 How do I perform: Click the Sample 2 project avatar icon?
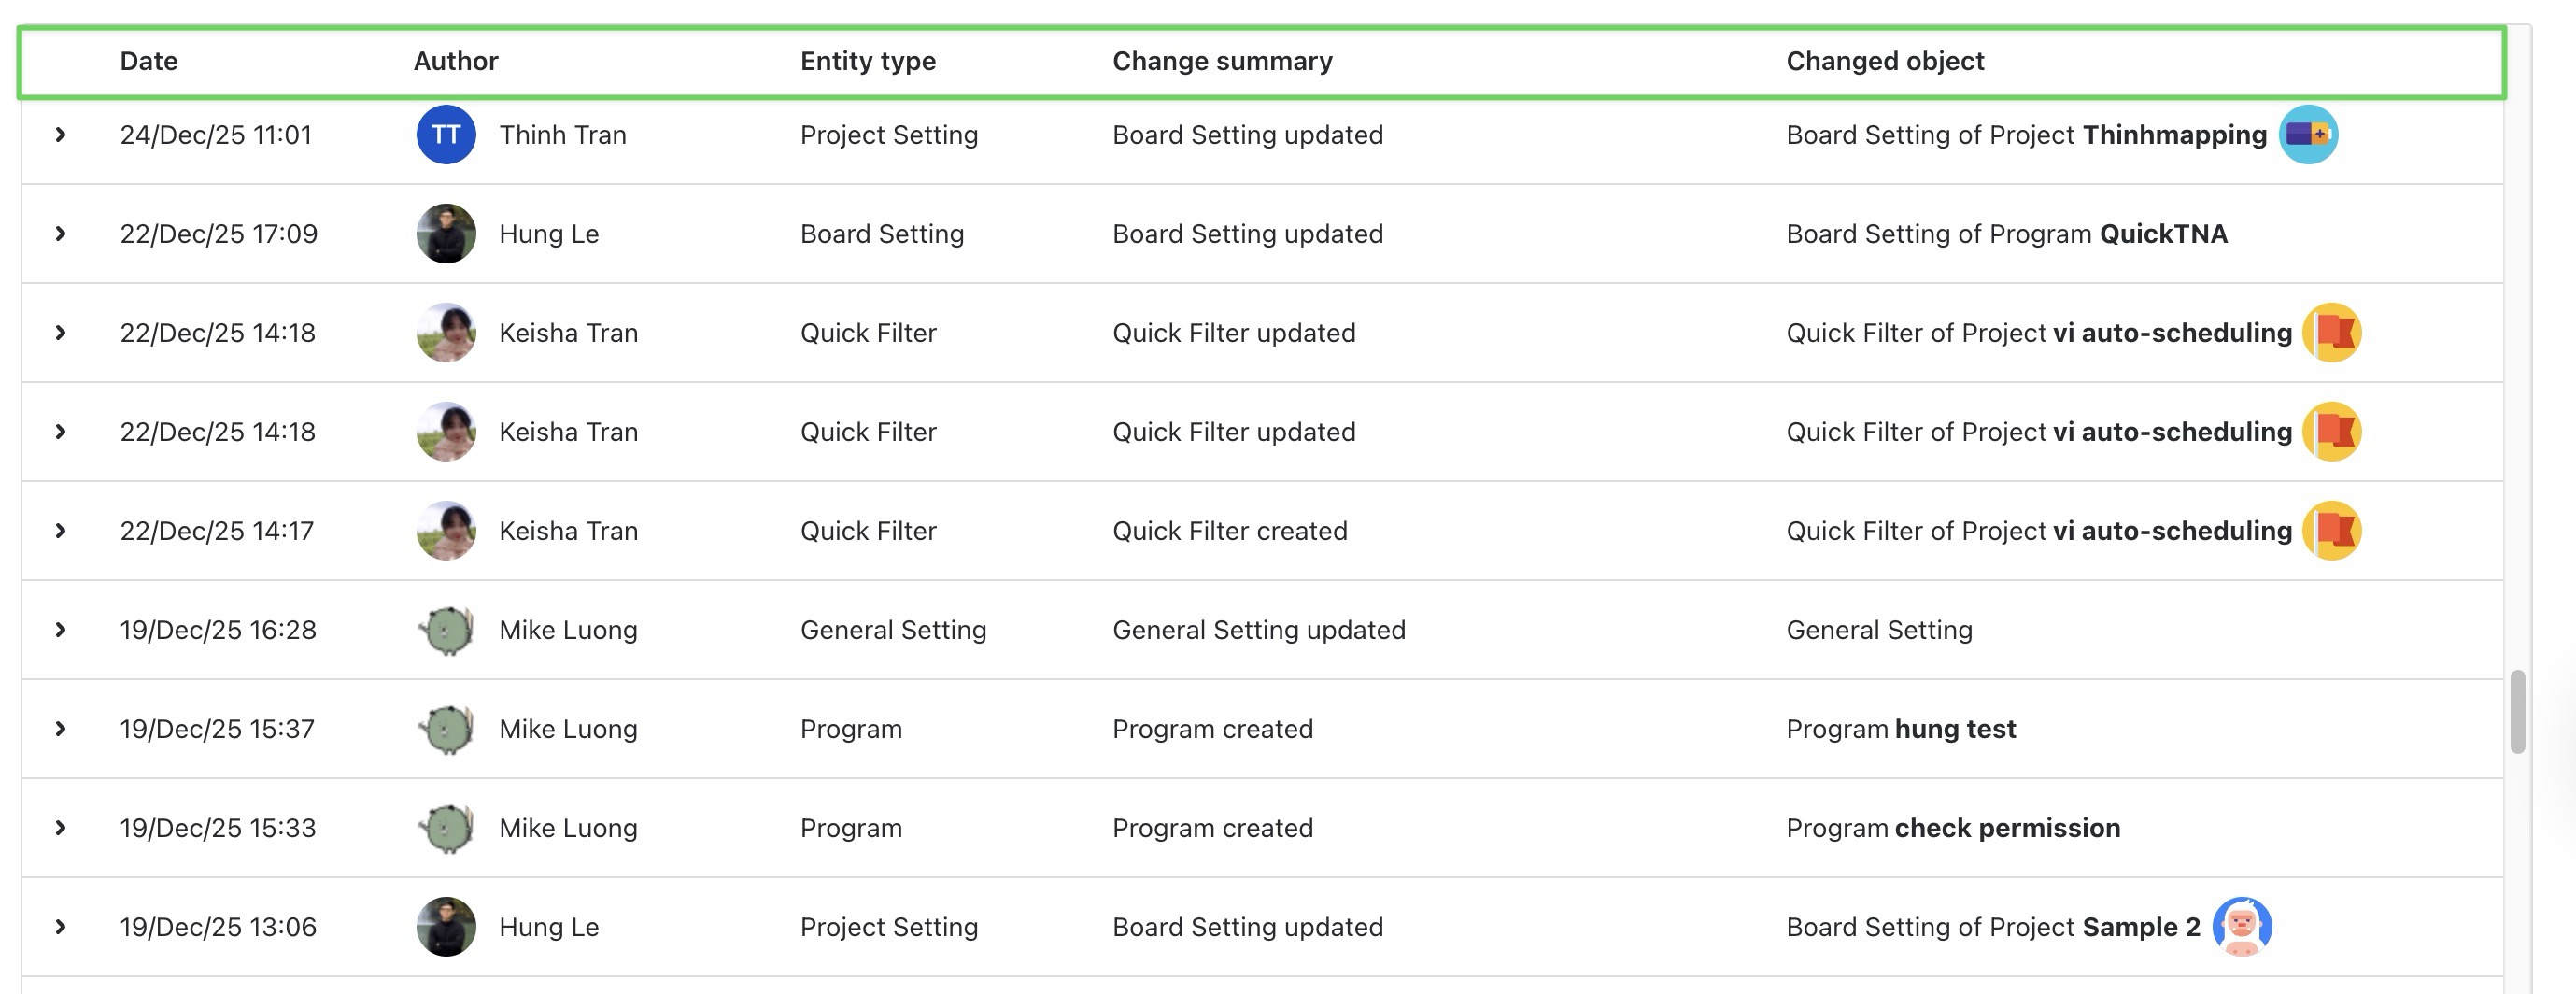(x=2241, y=926)
